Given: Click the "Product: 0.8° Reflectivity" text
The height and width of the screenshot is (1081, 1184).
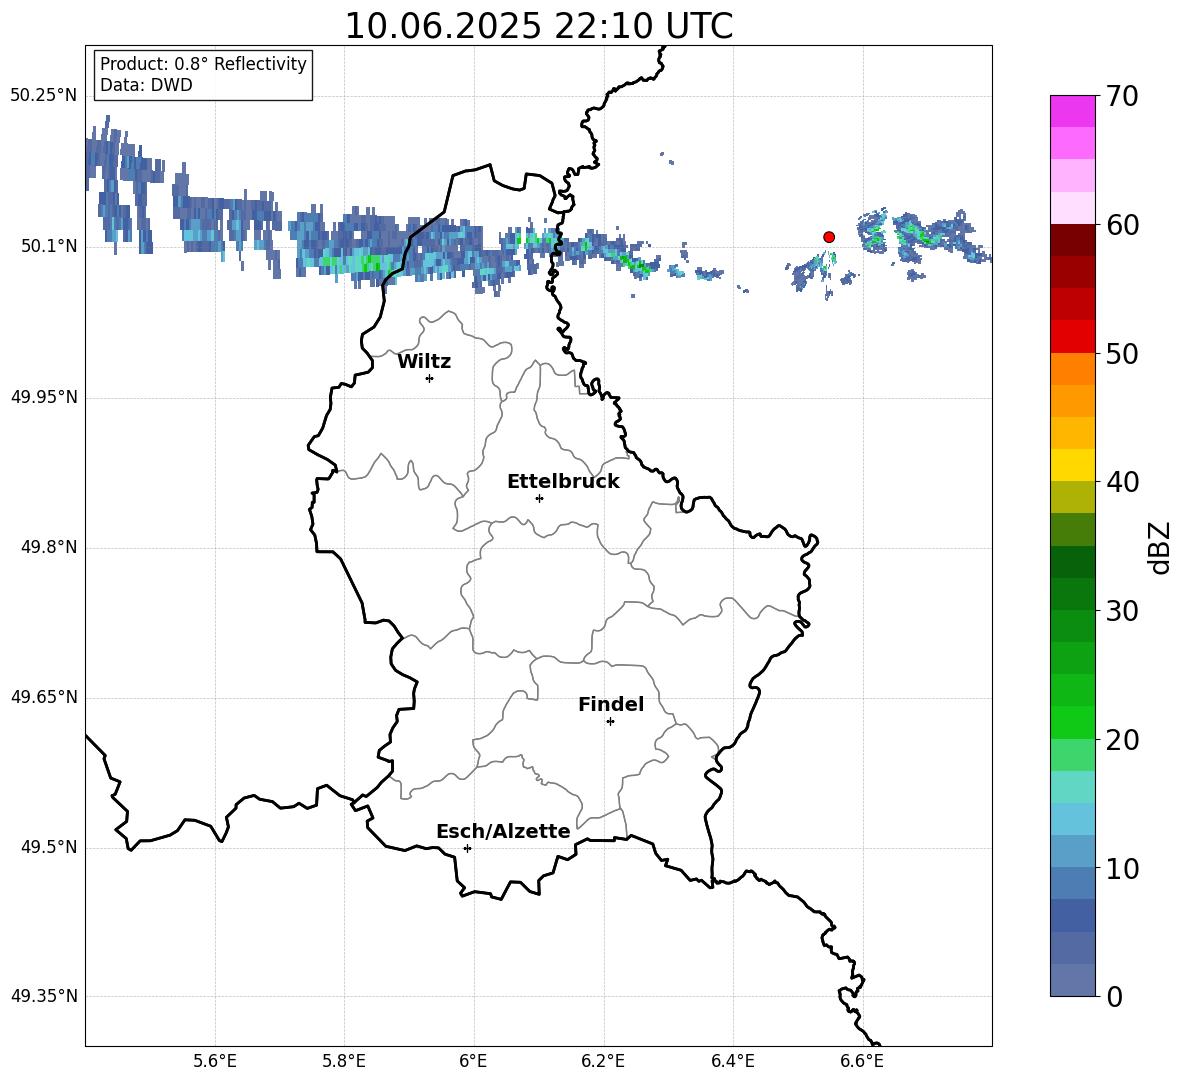Looking at the screenshot, I should (x=203, y=64).
